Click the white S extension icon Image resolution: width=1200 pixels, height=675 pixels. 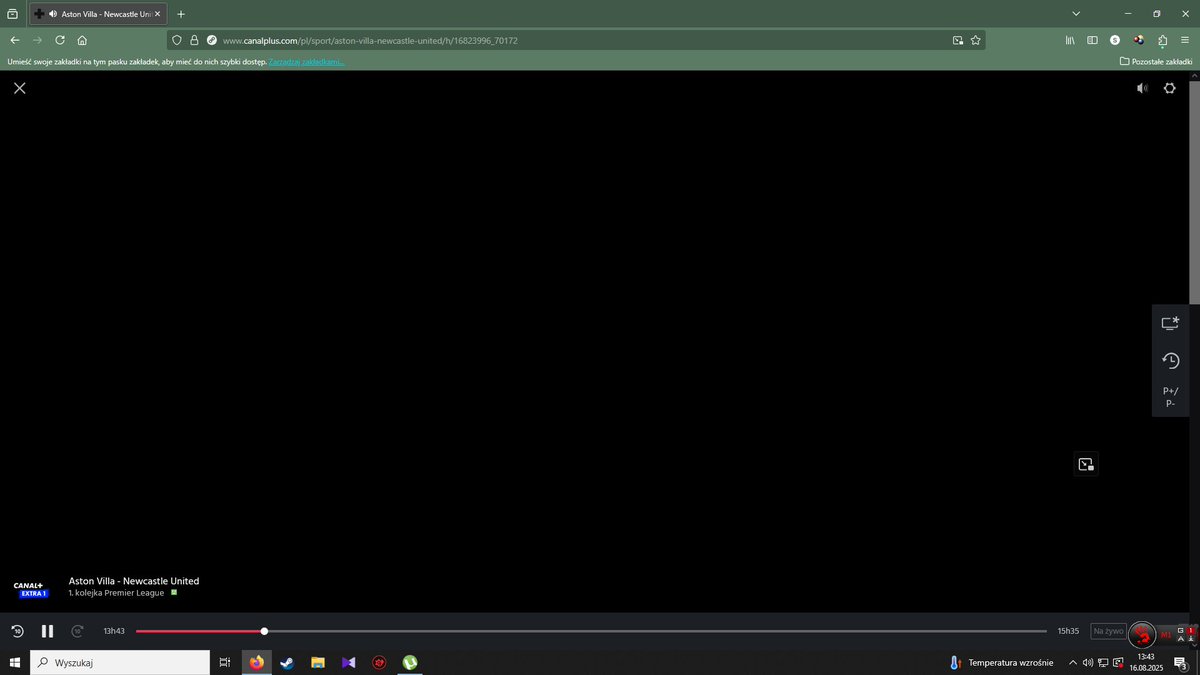click(x=1115, y=40)
